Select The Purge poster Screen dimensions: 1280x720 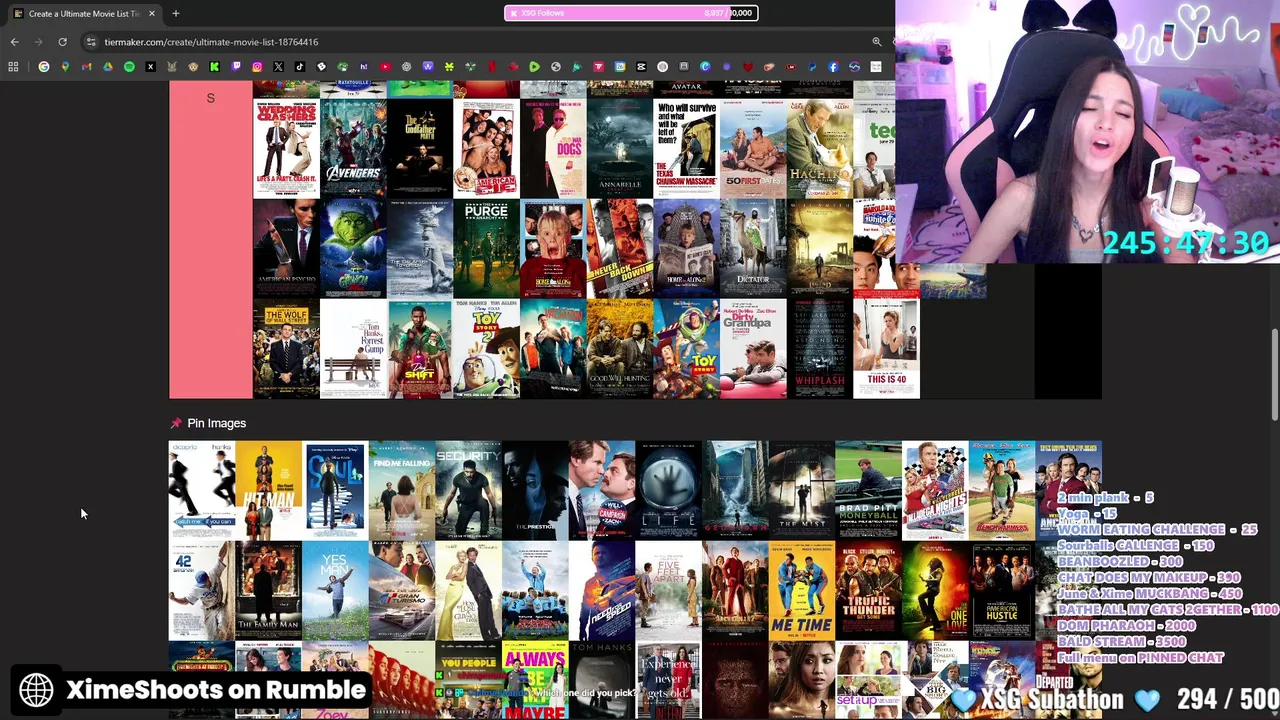pyautogui.click(x=486, y=248)
